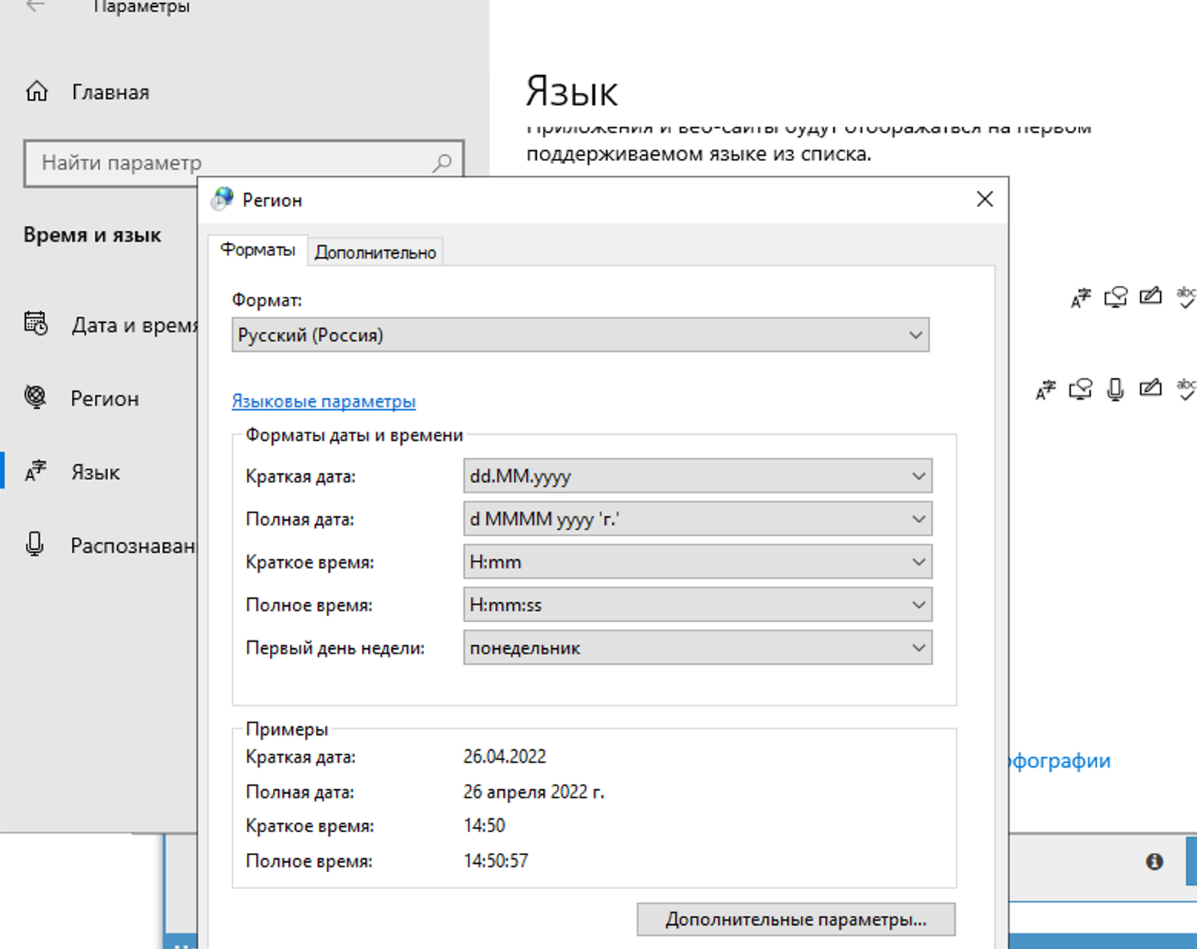Click the magnifier icon in search box
Viewport: 1197px width, 949px height.
click(x=442, y=163)
